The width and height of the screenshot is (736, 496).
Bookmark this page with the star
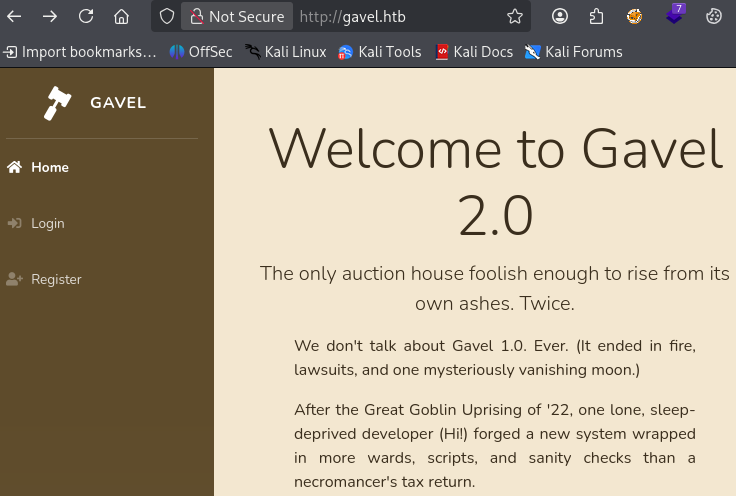pos(515,16)
